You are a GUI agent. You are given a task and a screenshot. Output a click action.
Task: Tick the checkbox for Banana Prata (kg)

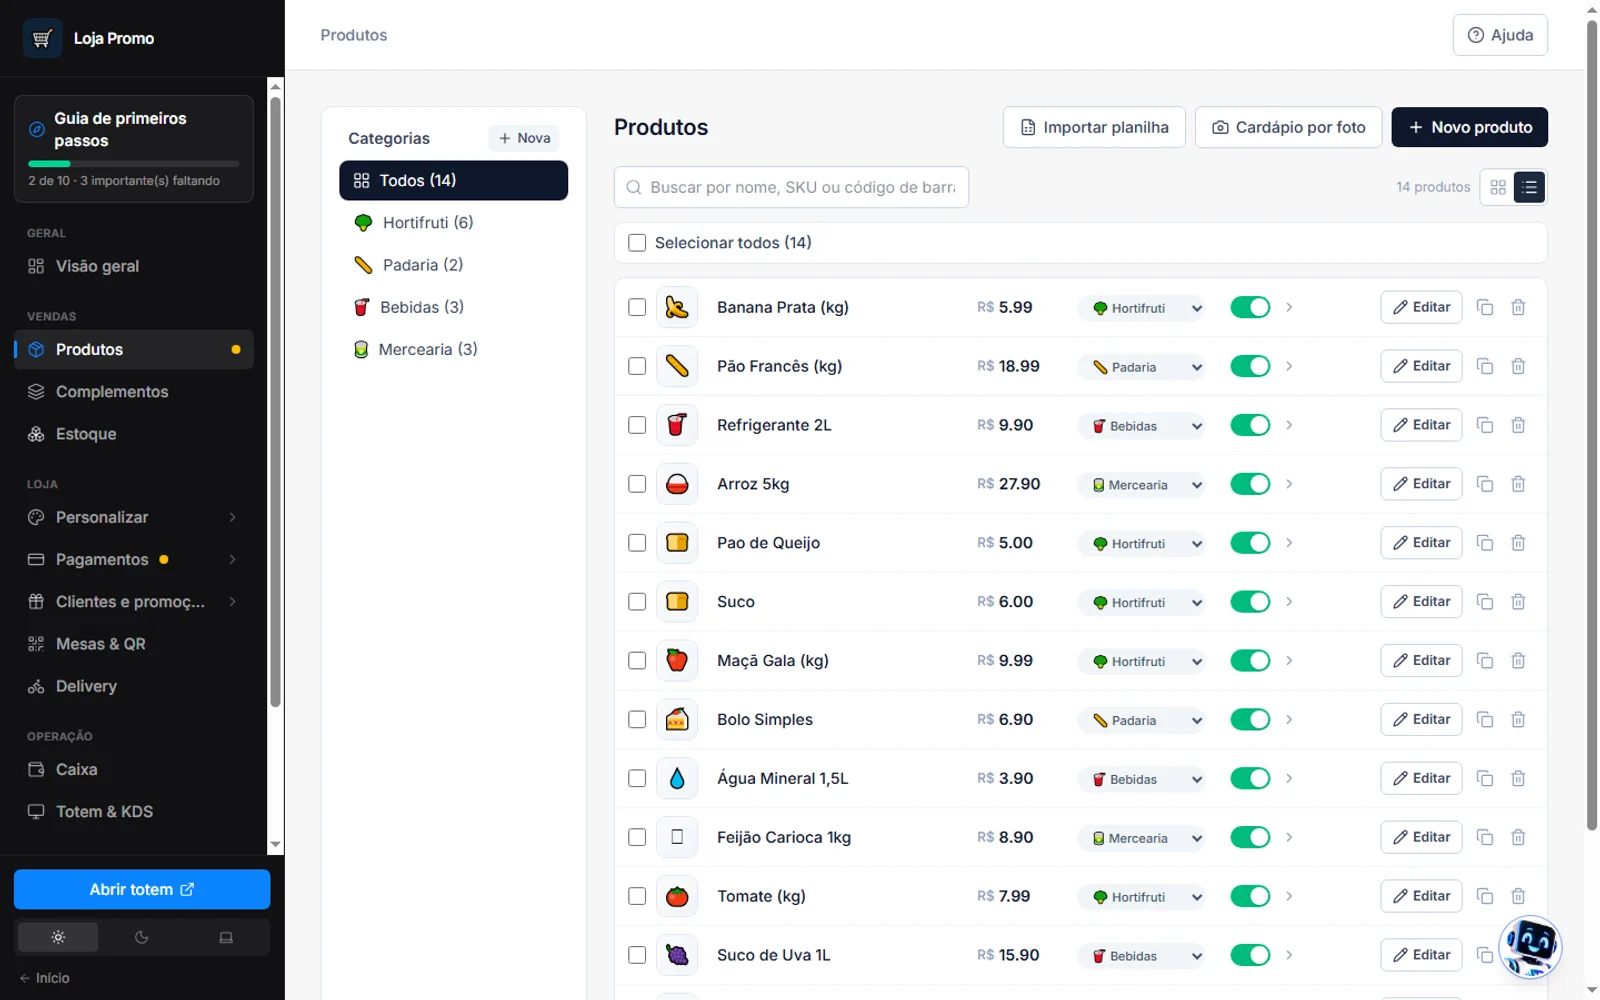coord(637,307)
